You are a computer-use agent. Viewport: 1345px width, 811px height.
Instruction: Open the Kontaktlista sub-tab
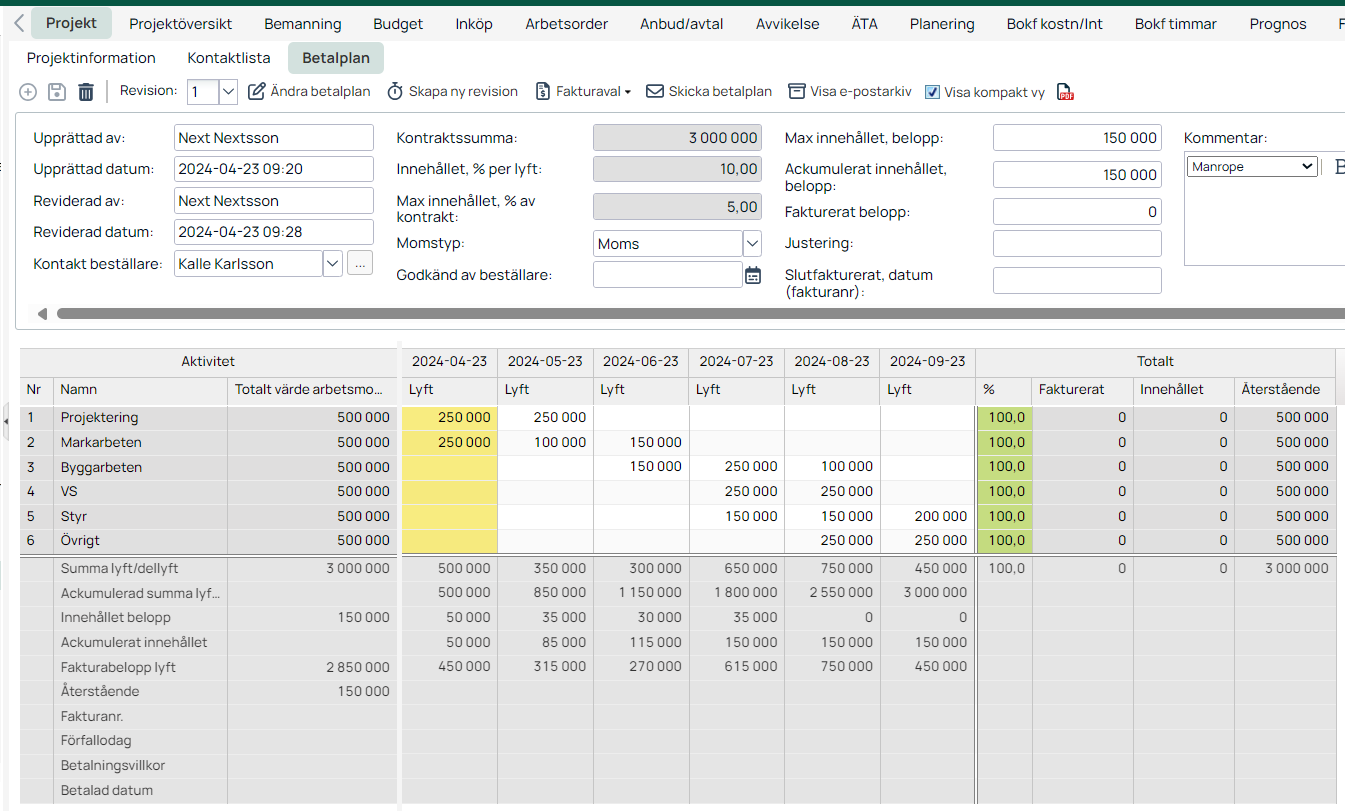(229, 58)
